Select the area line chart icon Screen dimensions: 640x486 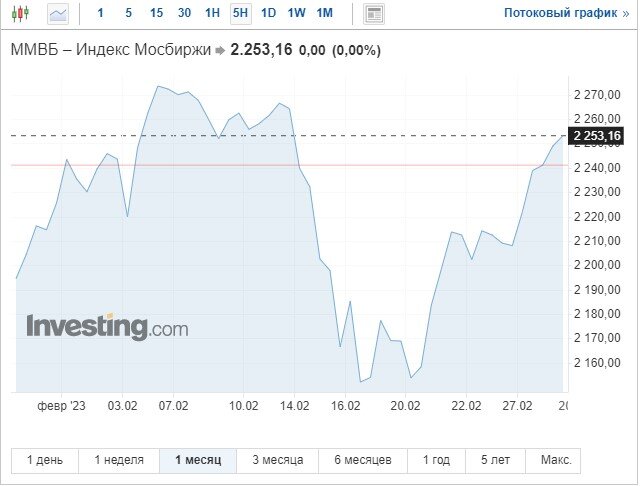pos(58,14)
